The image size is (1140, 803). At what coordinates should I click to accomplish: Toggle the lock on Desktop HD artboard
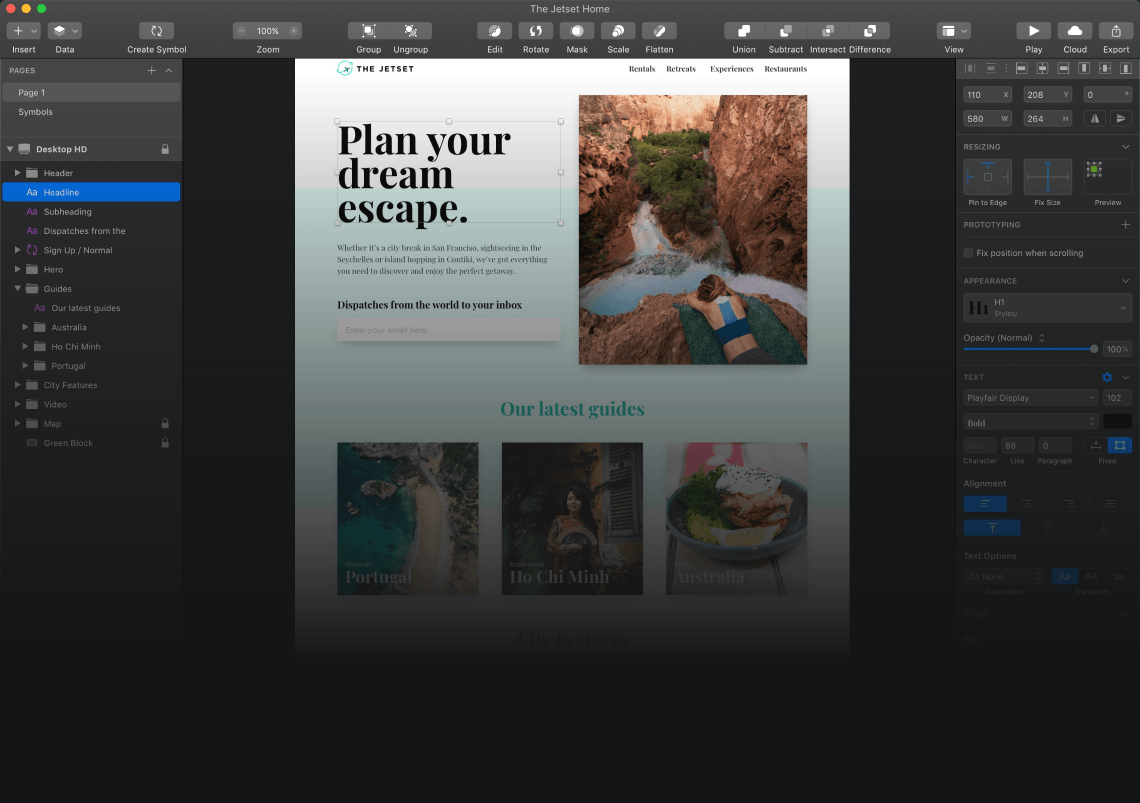click(165, 149)
